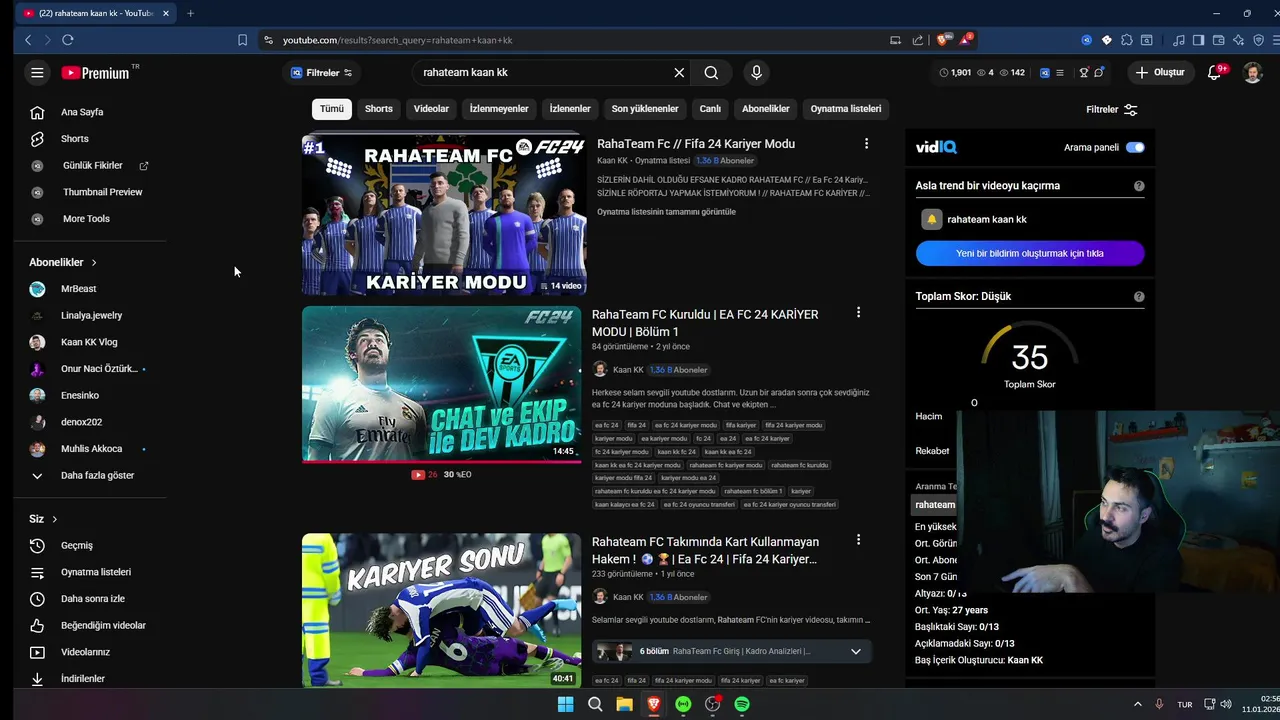Open the Brave Leo AI sparkle icon
The width and height of the screenshot is (1280, 720).
[x=1238, y=40]
